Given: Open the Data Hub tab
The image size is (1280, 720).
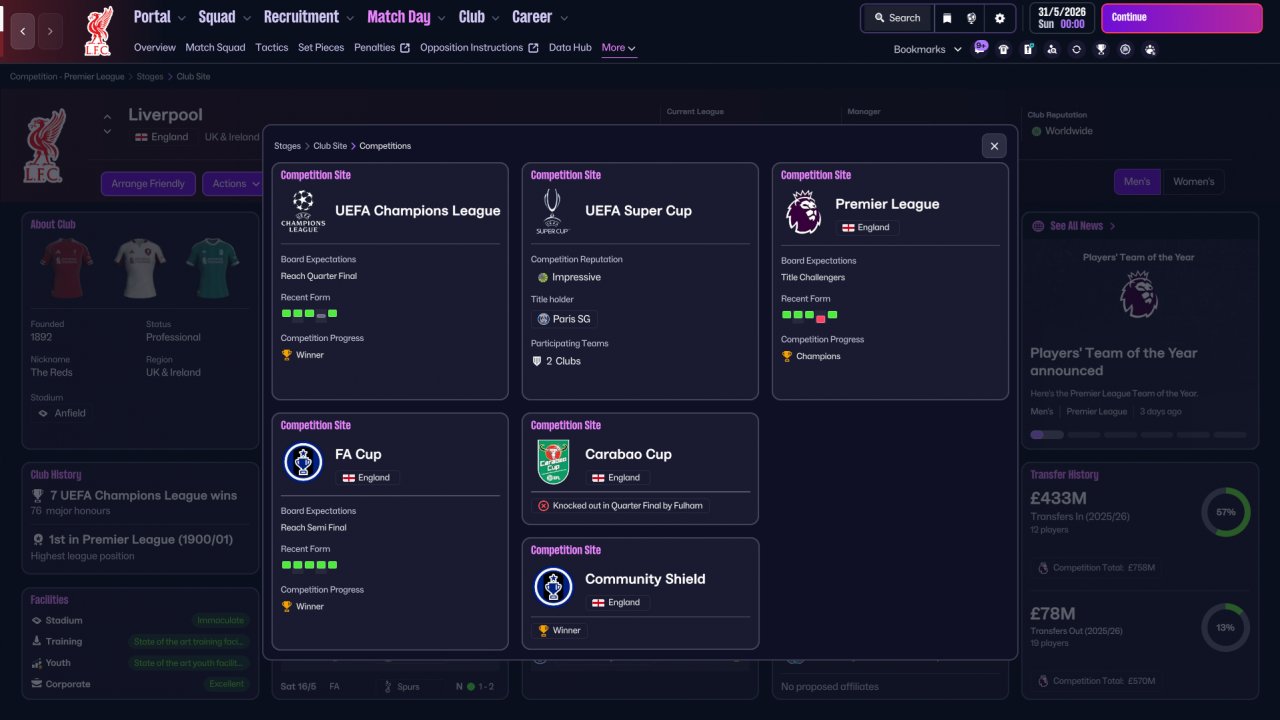Looking at the screenshot, I should pos(570,48).
